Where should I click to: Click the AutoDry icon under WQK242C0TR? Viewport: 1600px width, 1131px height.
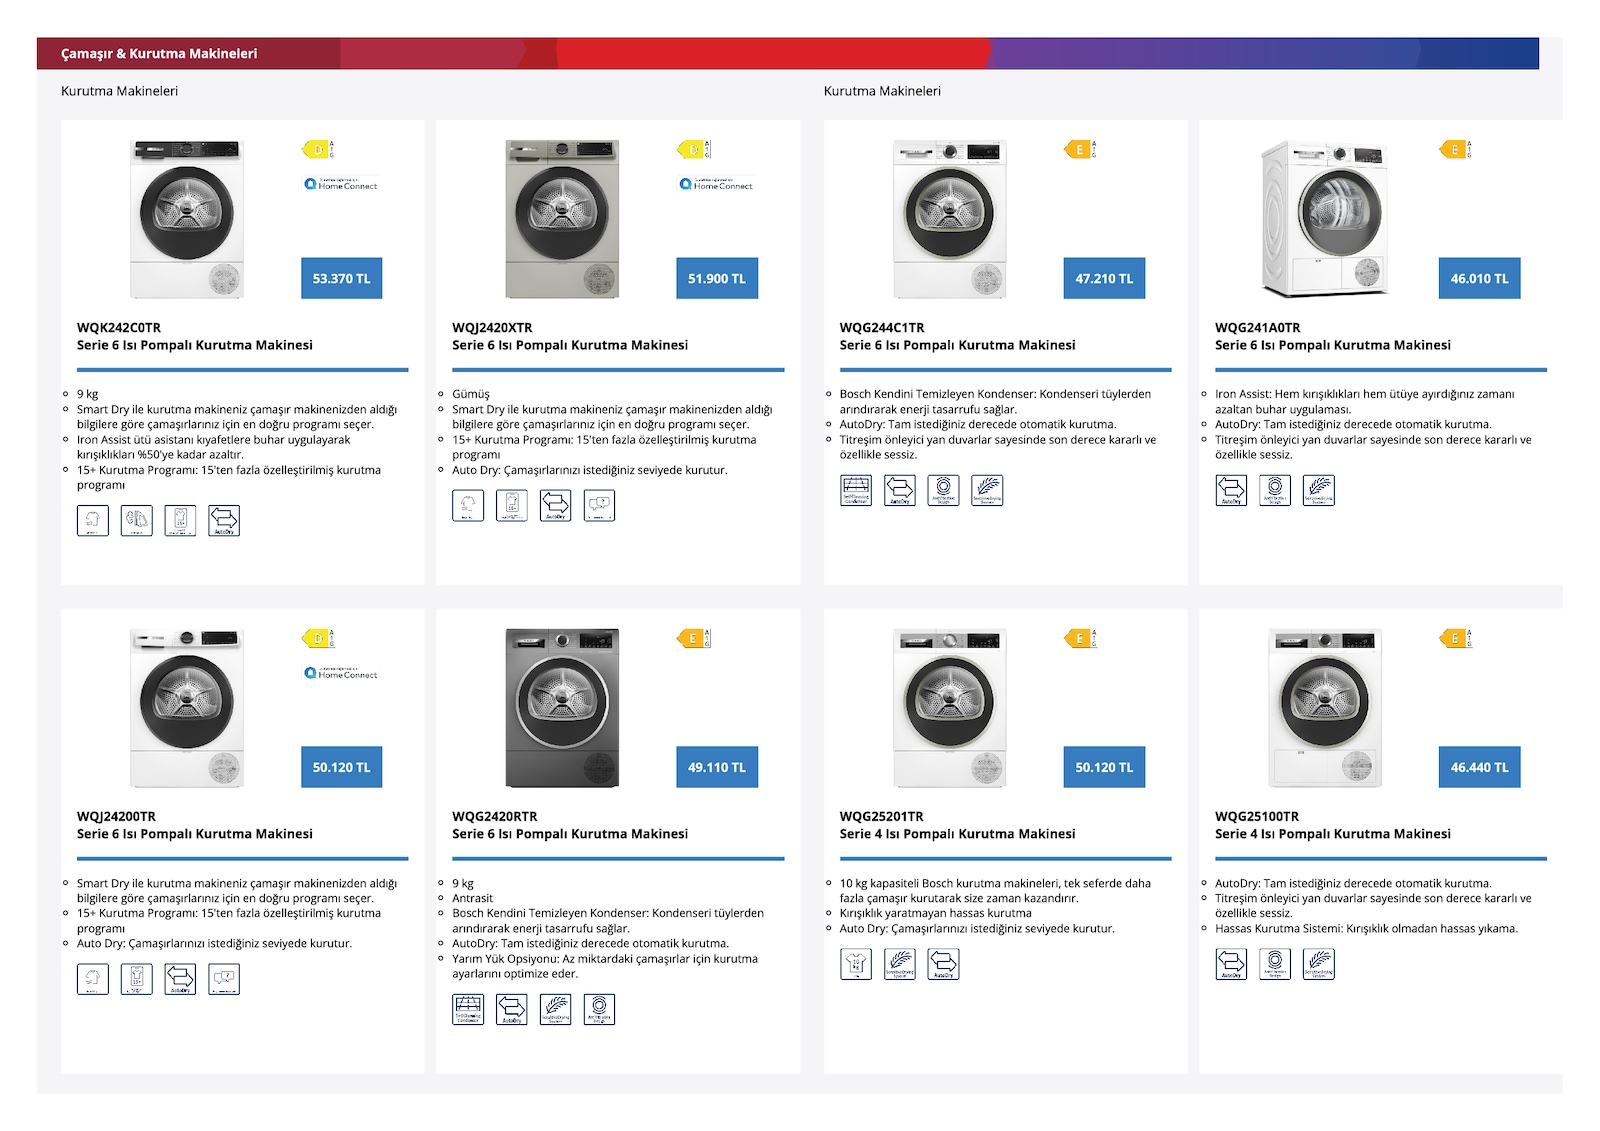coord(224,520)
